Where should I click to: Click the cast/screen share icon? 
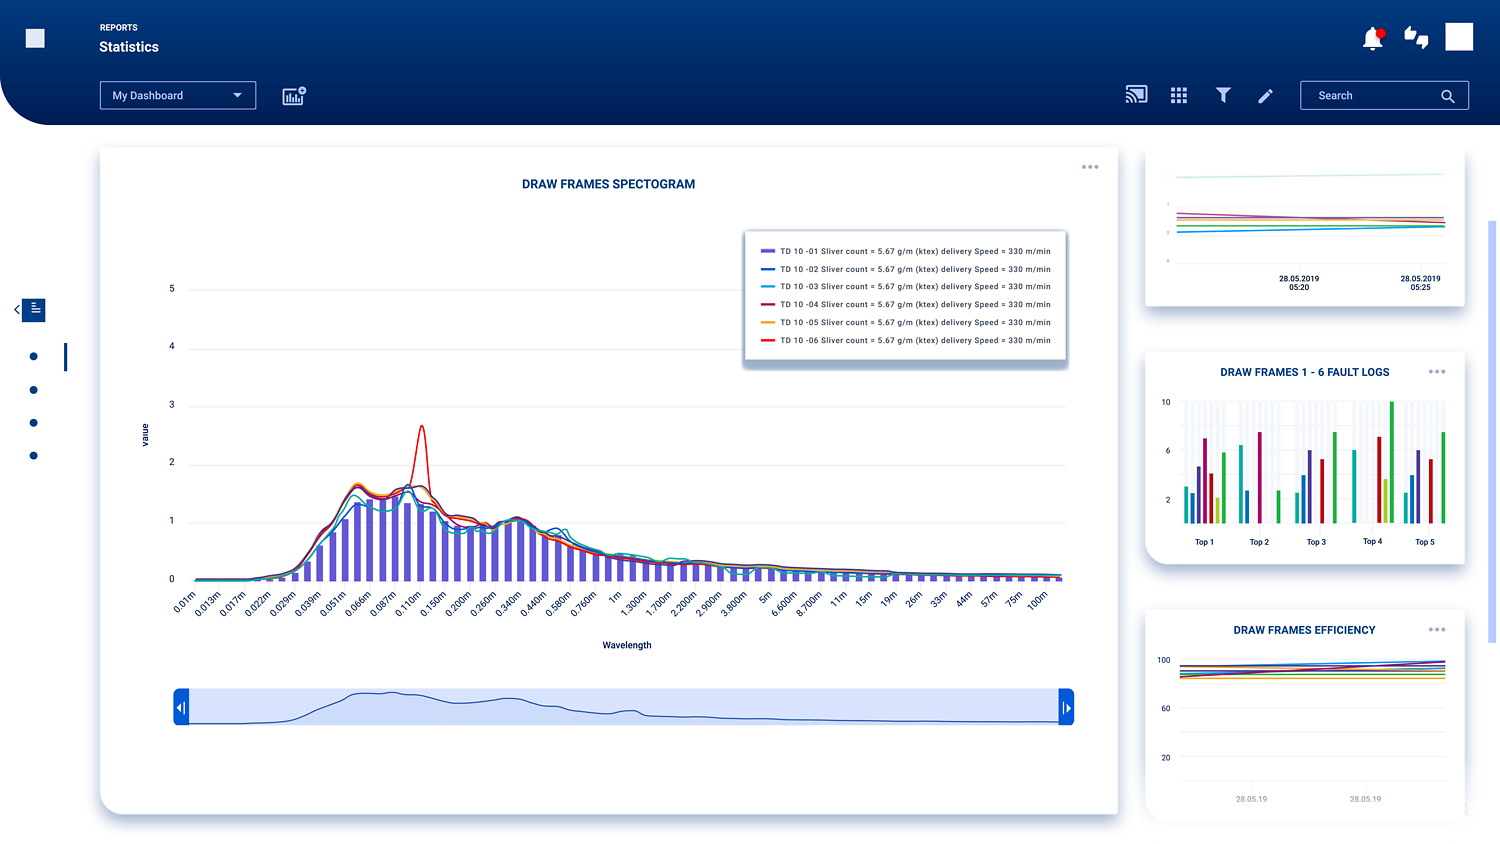click(1136, 94)
